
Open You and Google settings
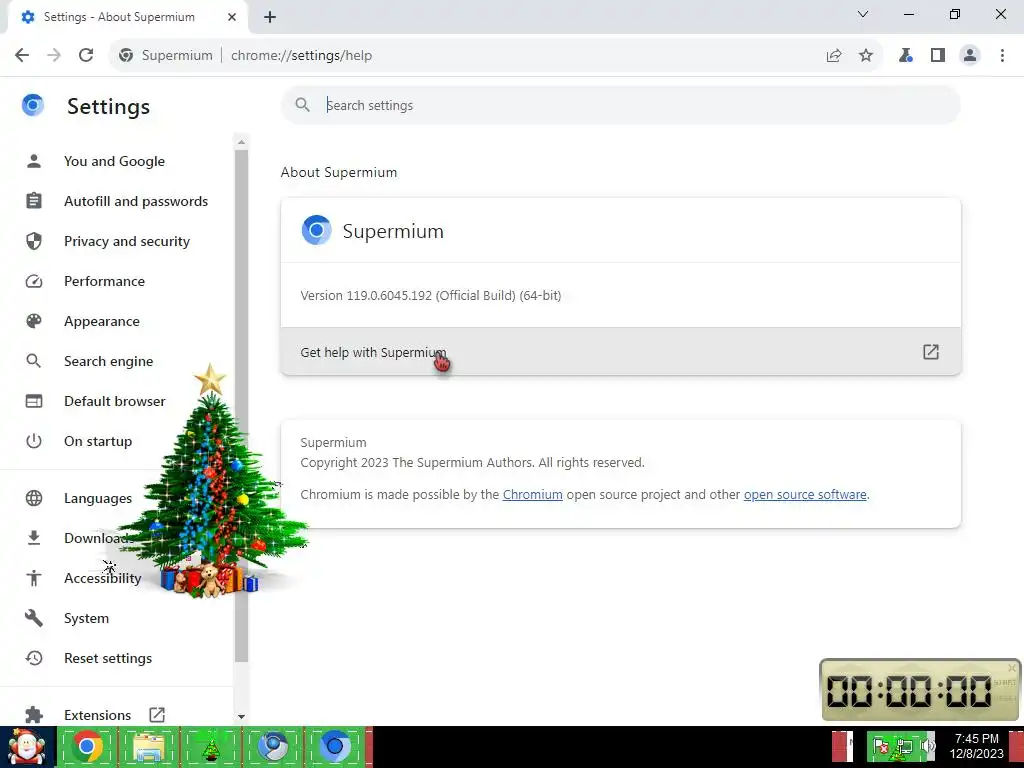point(114,161)
